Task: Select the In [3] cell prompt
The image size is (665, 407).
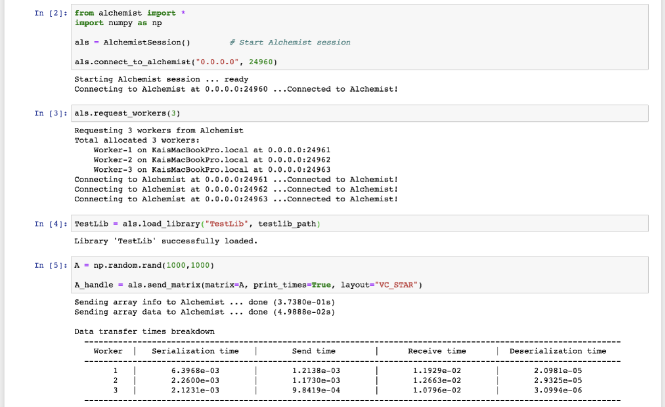Action: click(50, 113)
